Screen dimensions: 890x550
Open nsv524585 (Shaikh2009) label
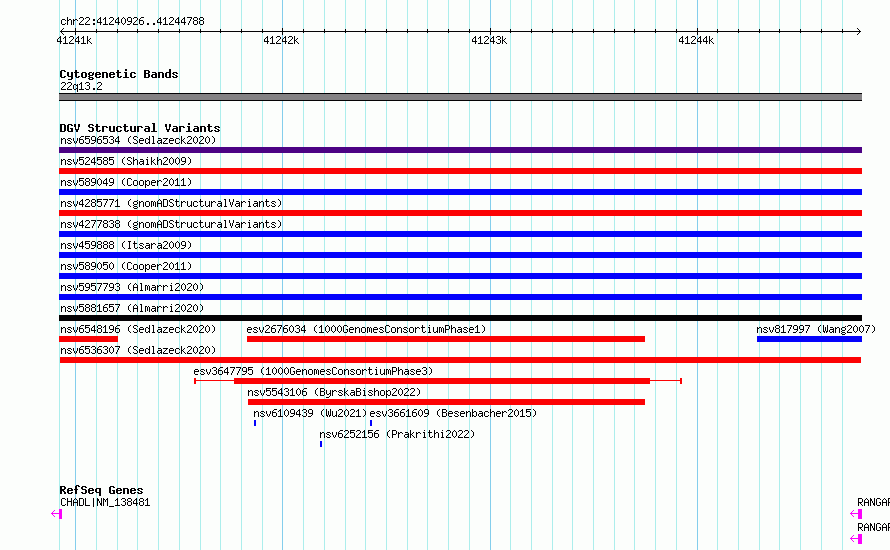pos(126,161)
